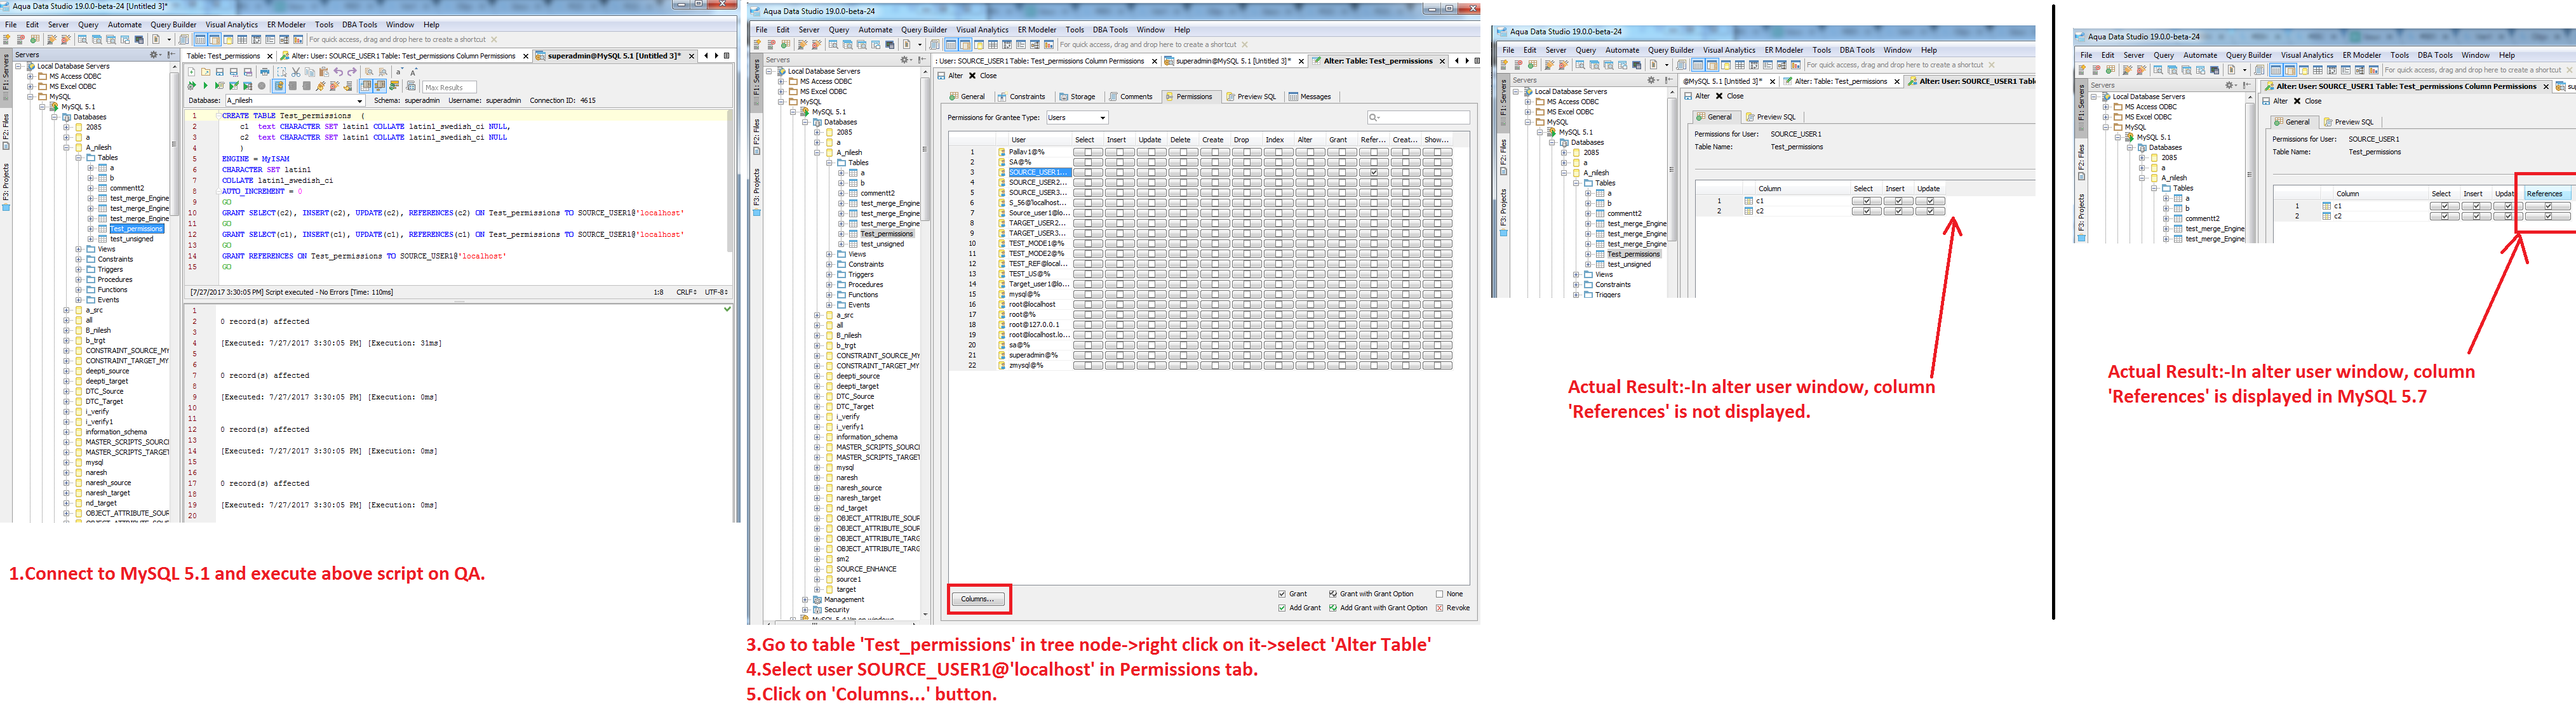Click the search magnifier in the Alter Table Permissions filter

point(1374,118)
